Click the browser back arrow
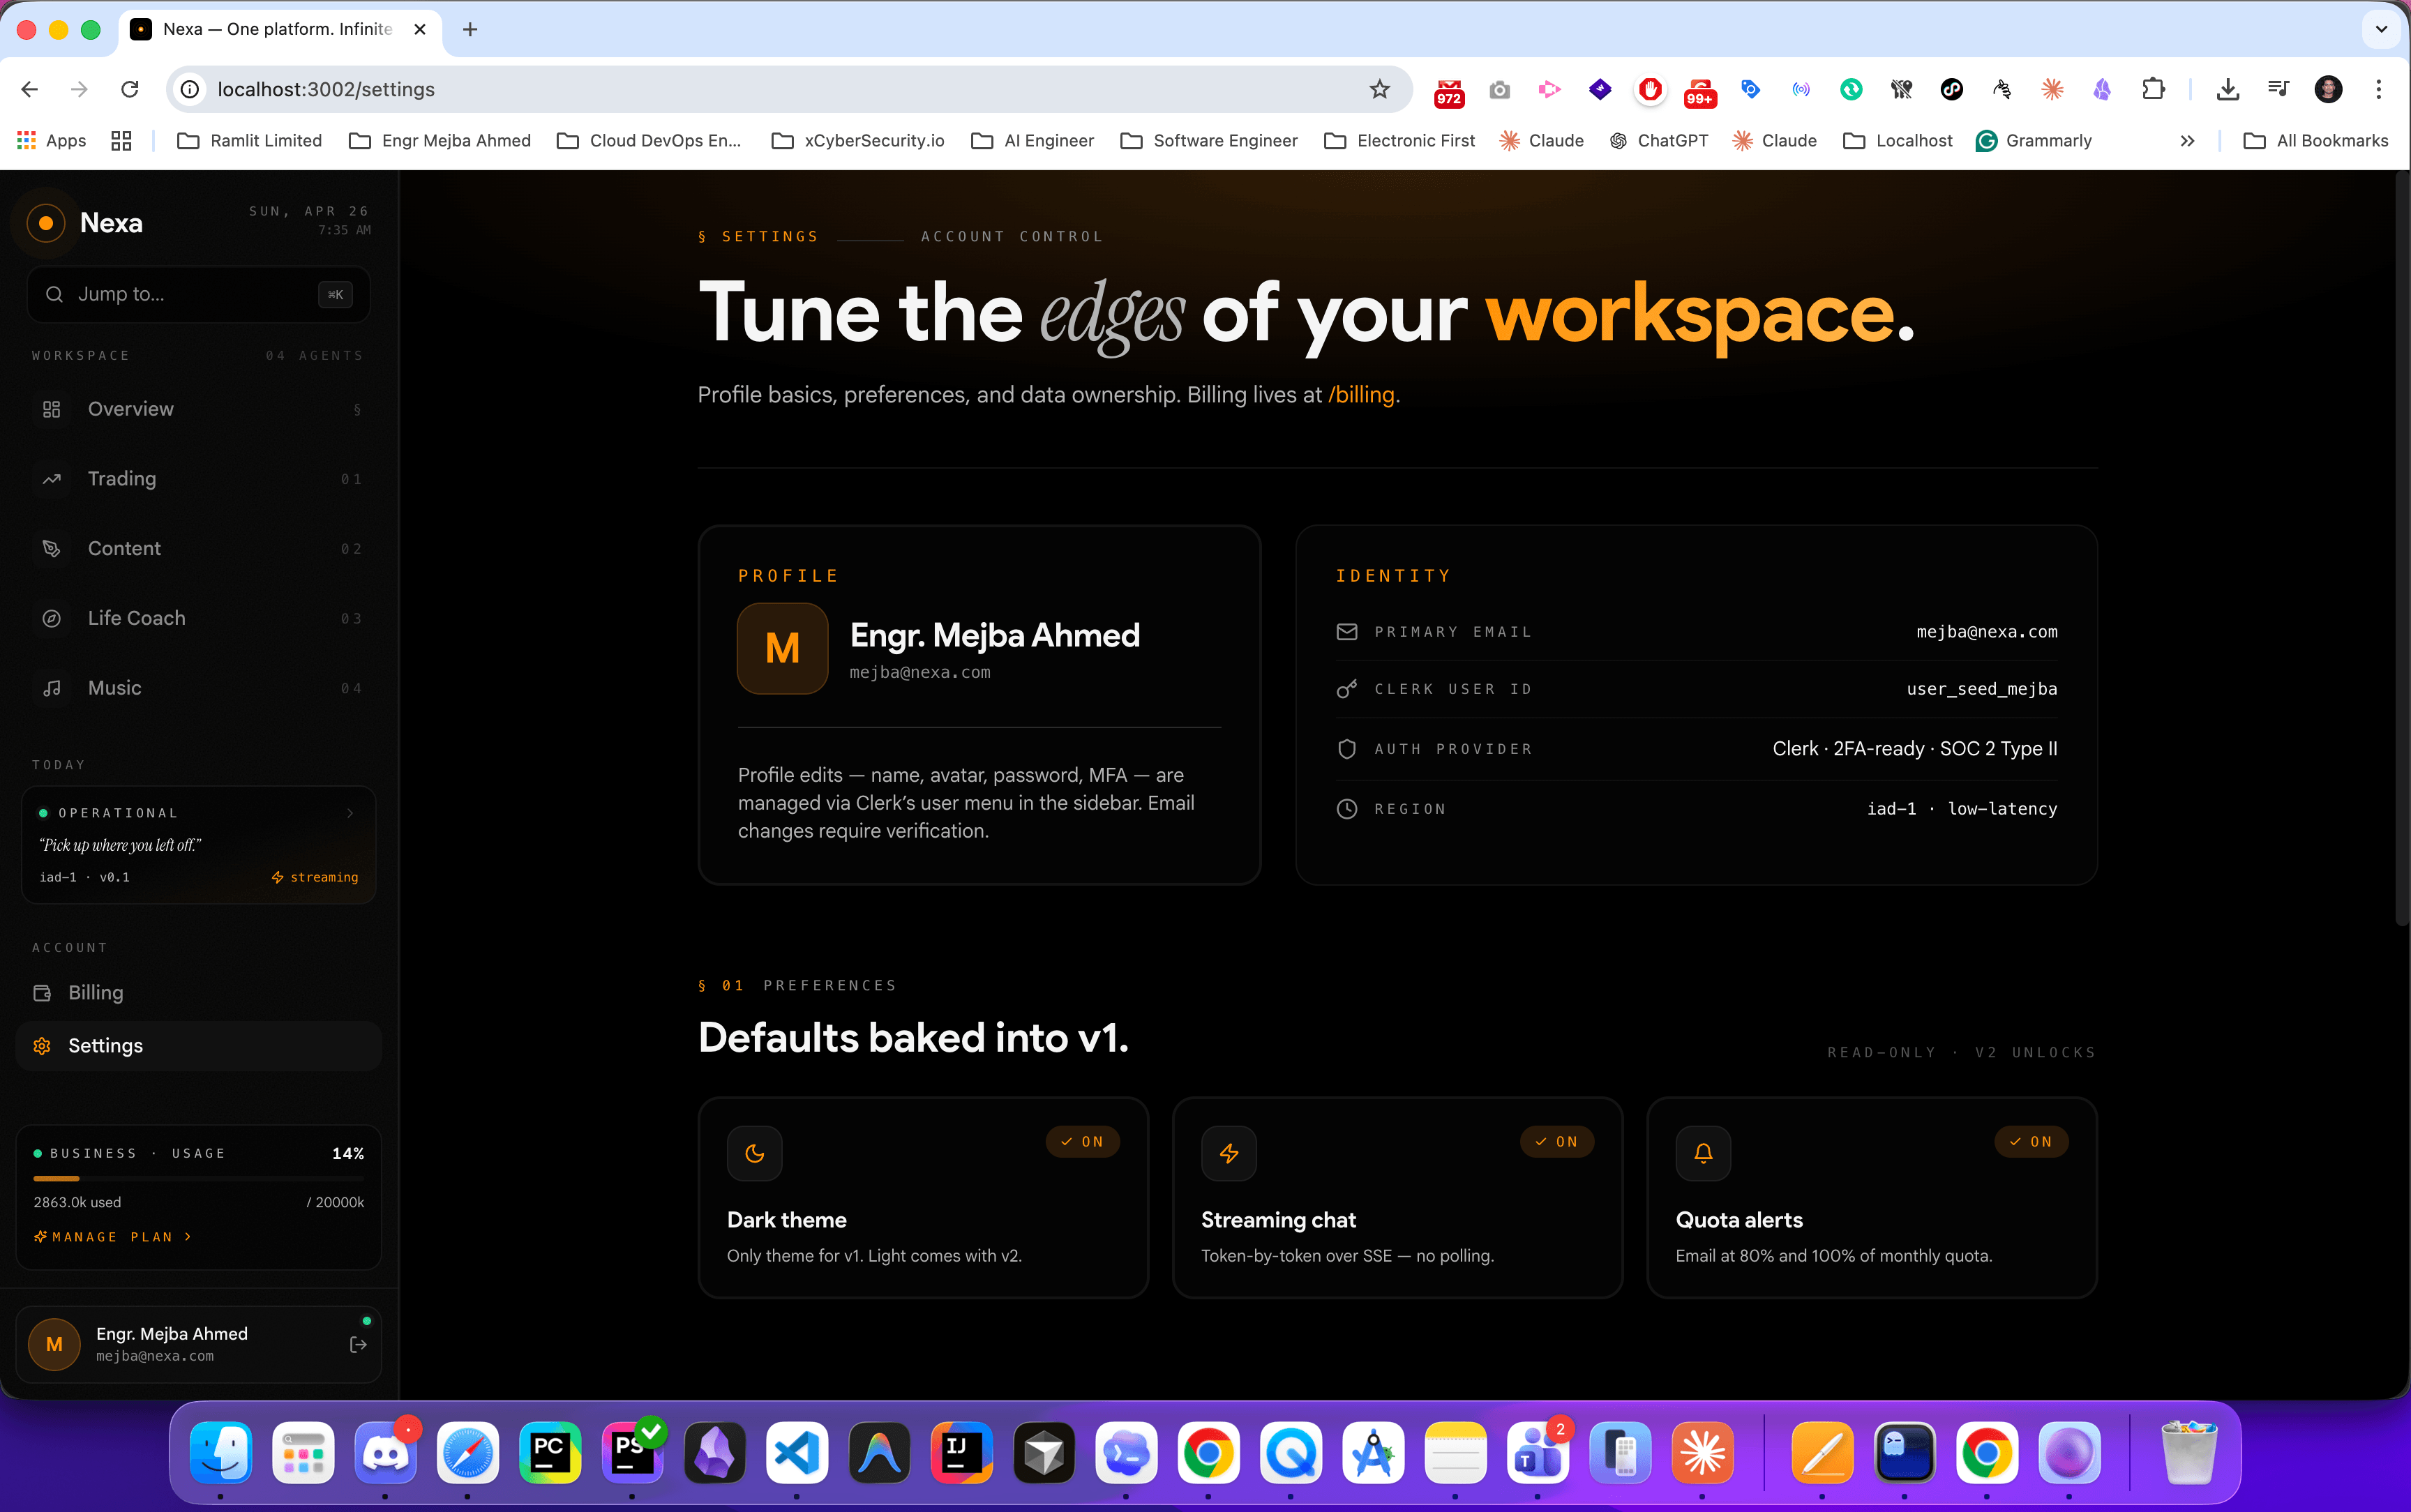 point(30,89)
